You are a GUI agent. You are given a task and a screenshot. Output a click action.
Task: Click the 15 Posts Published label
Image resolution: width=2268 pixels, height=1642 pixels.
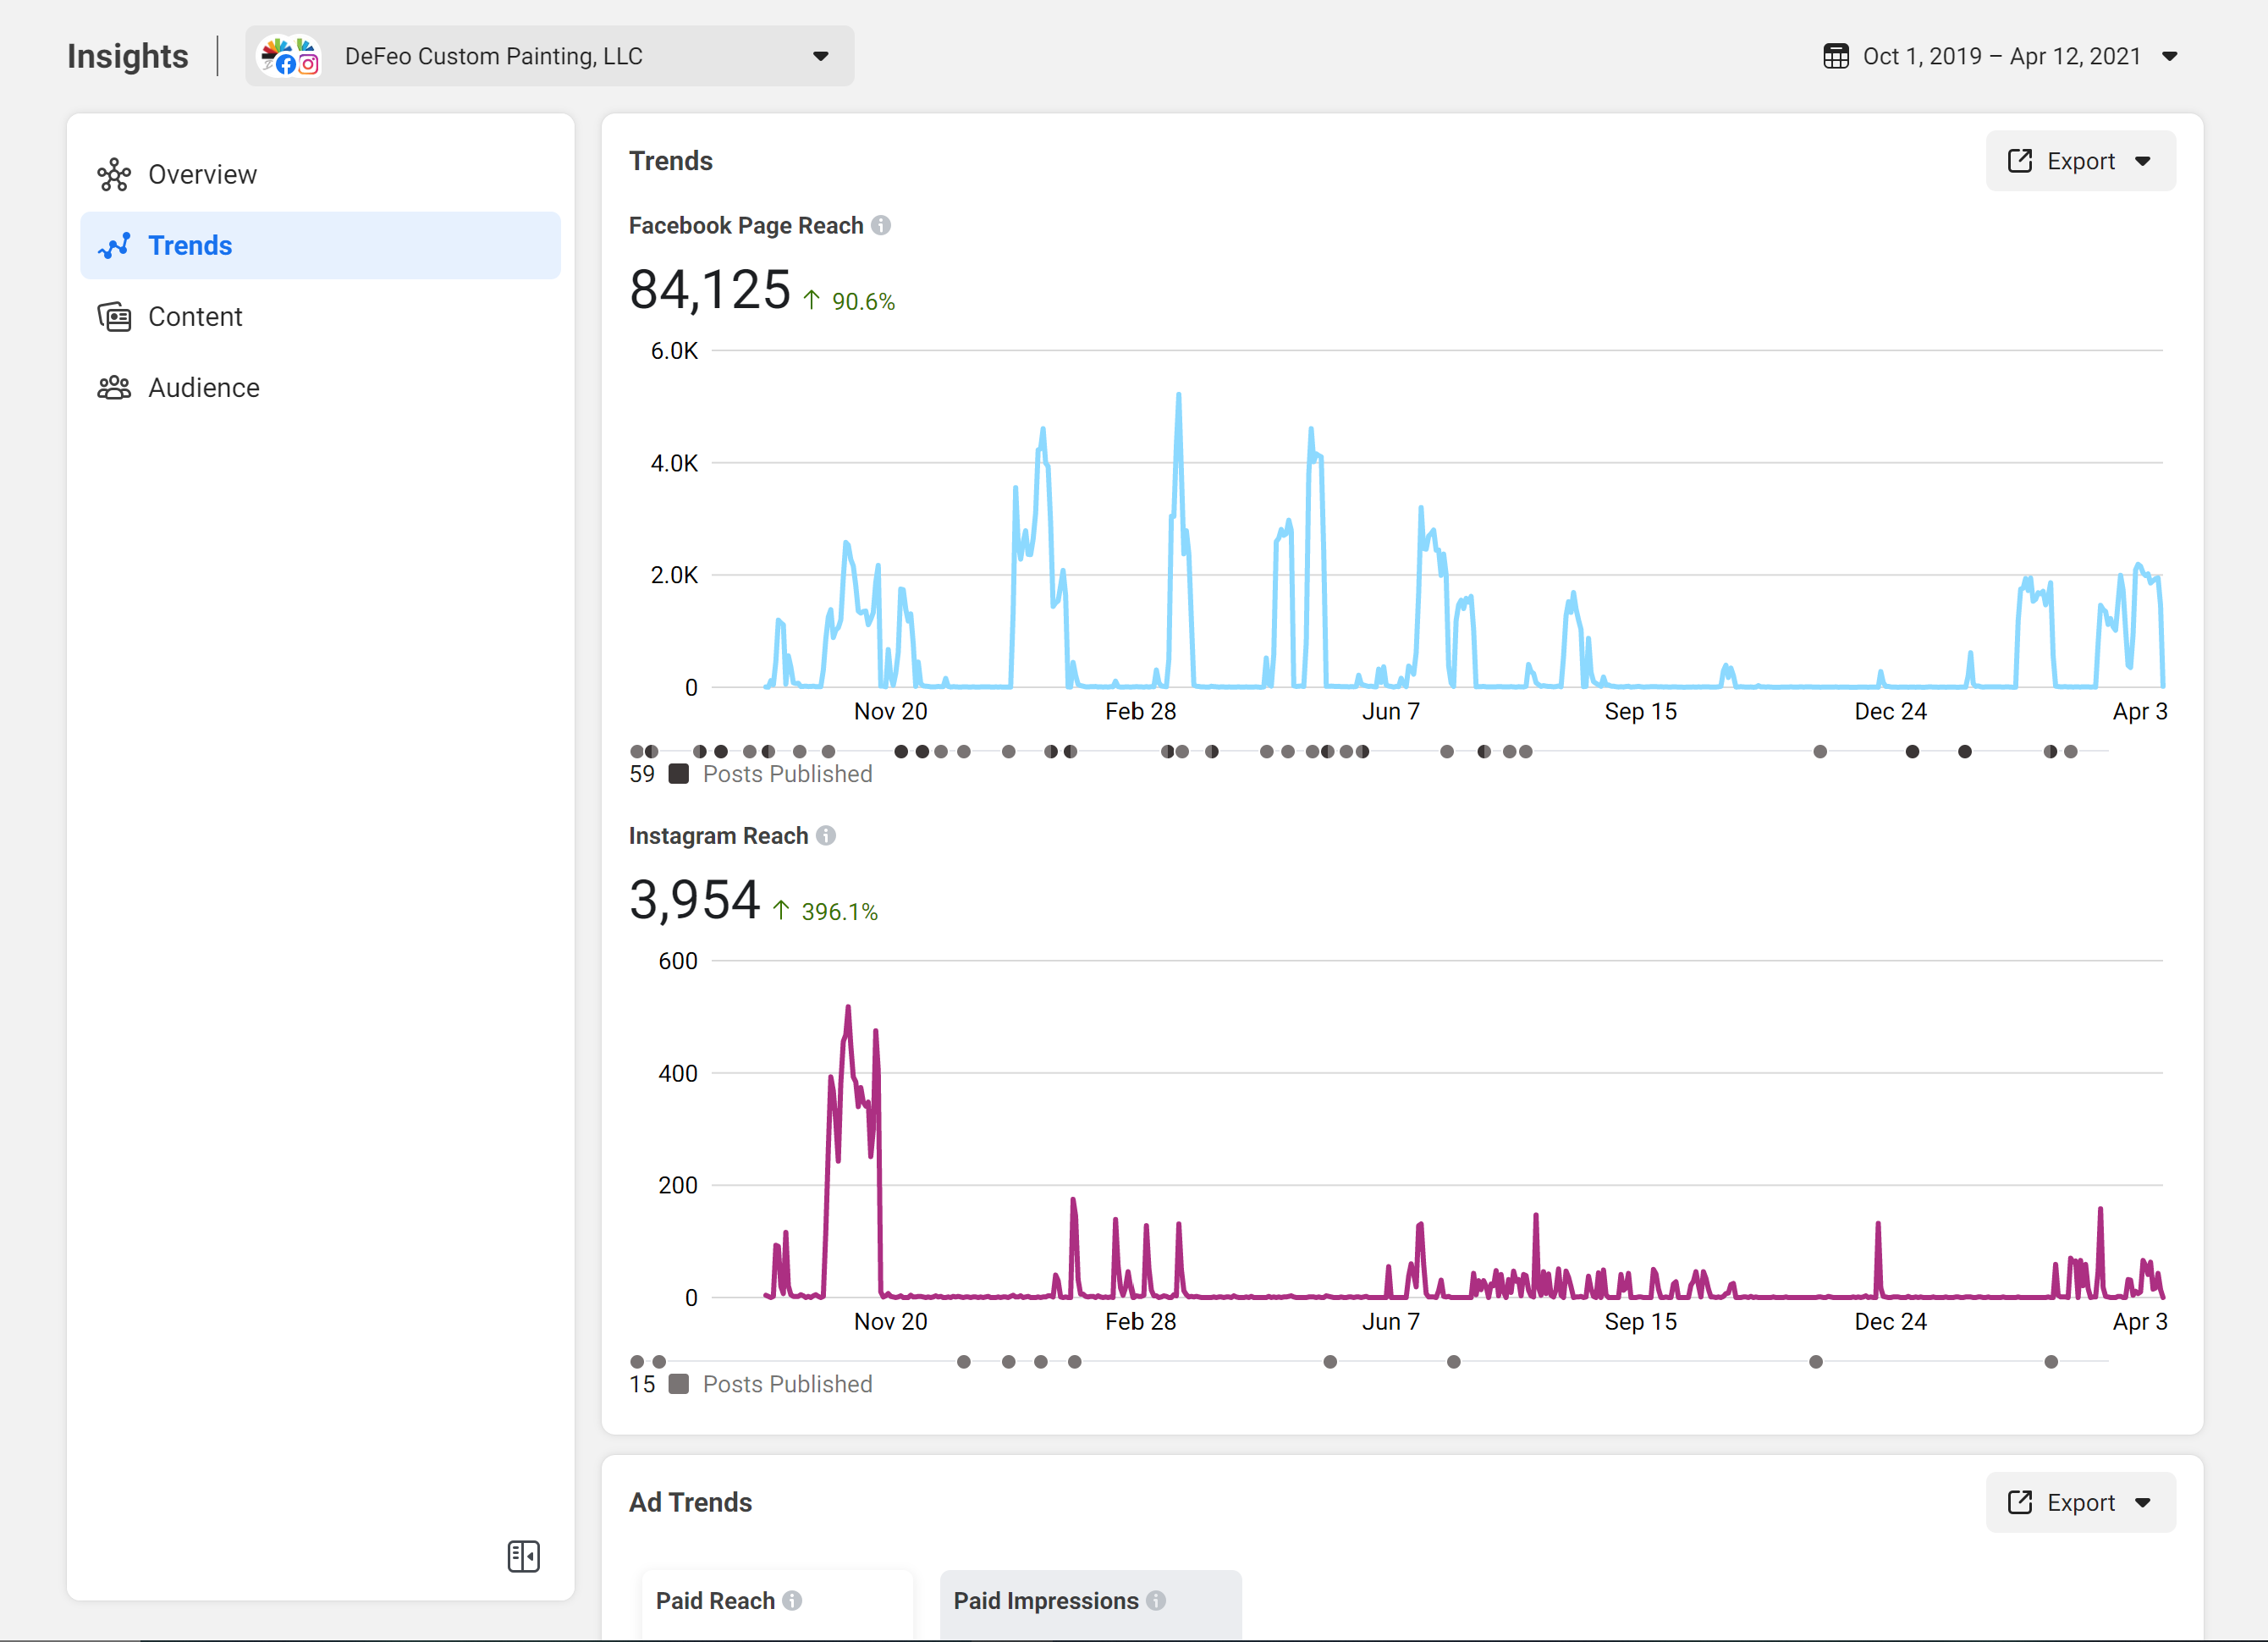coord(751,1384)
